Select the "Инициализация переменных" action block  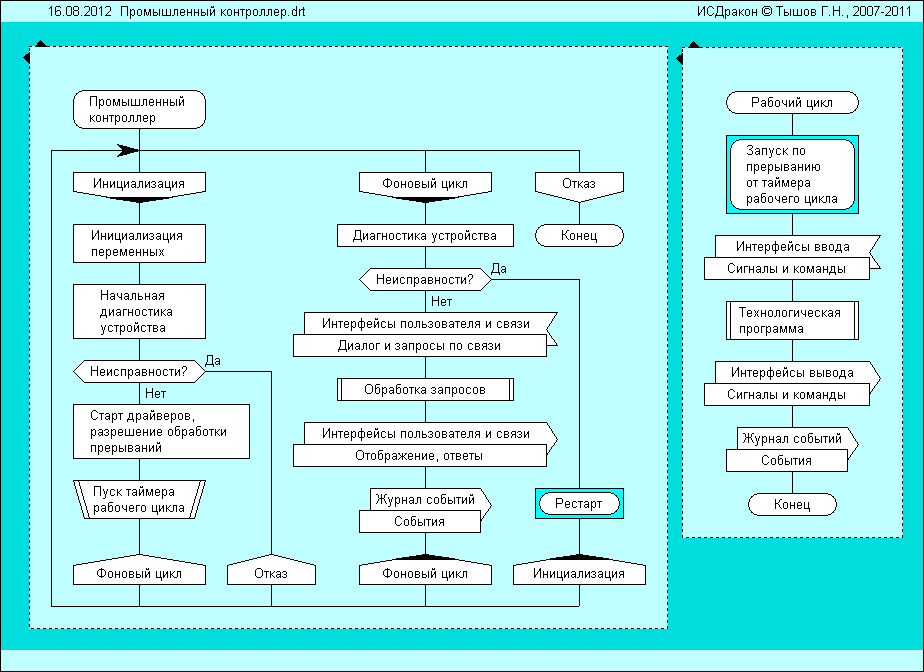pos(139,243)
